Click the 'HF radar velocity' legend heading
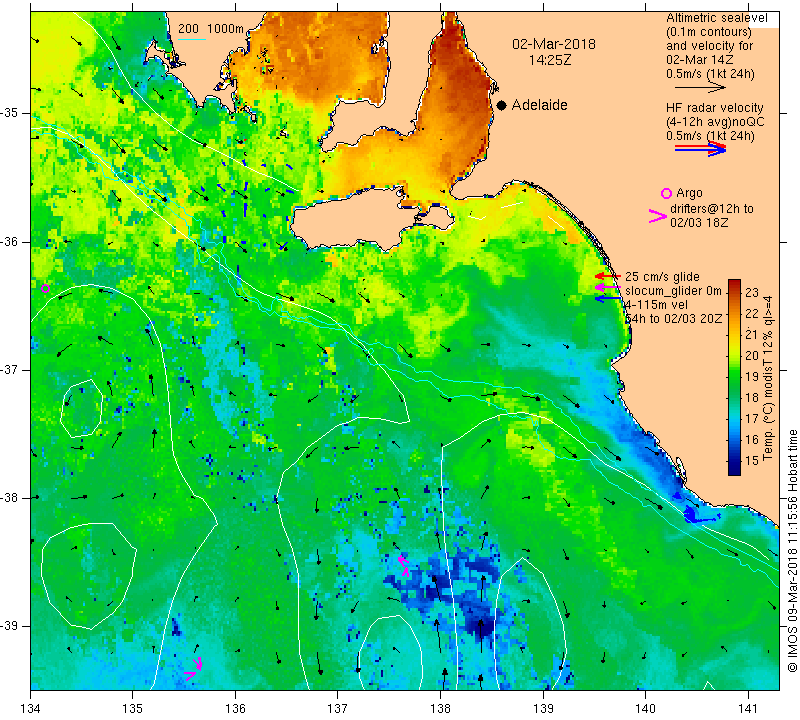 pyautogui.click(x=714, y=108)
